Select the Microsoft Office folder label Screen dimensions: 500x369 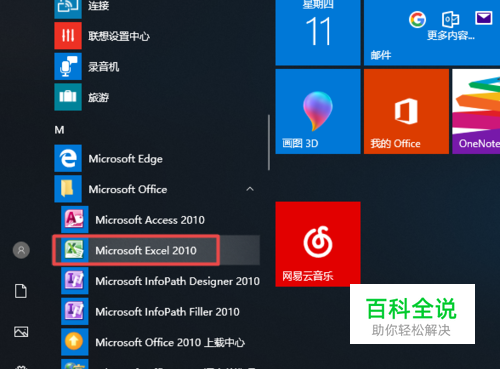click(x=128, y=189)
